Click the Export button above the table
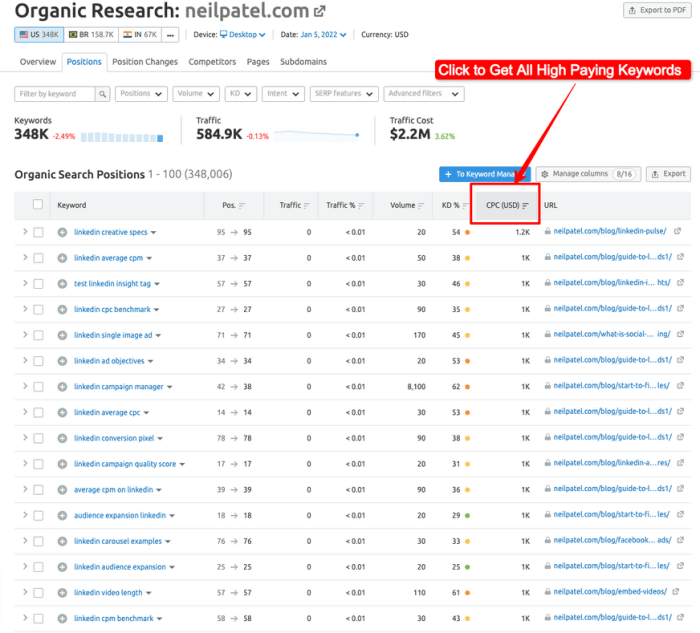 tap(668, 174)
